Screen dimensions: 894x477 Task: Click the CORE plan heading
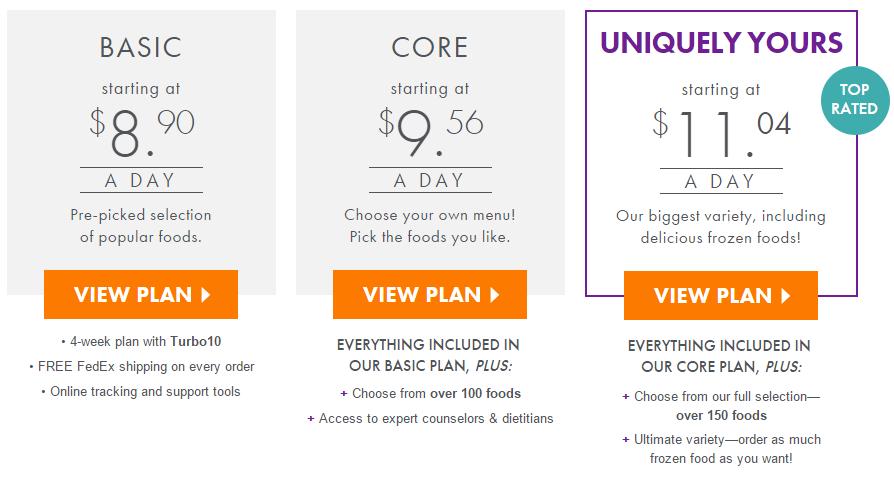(x=430, y=47)
